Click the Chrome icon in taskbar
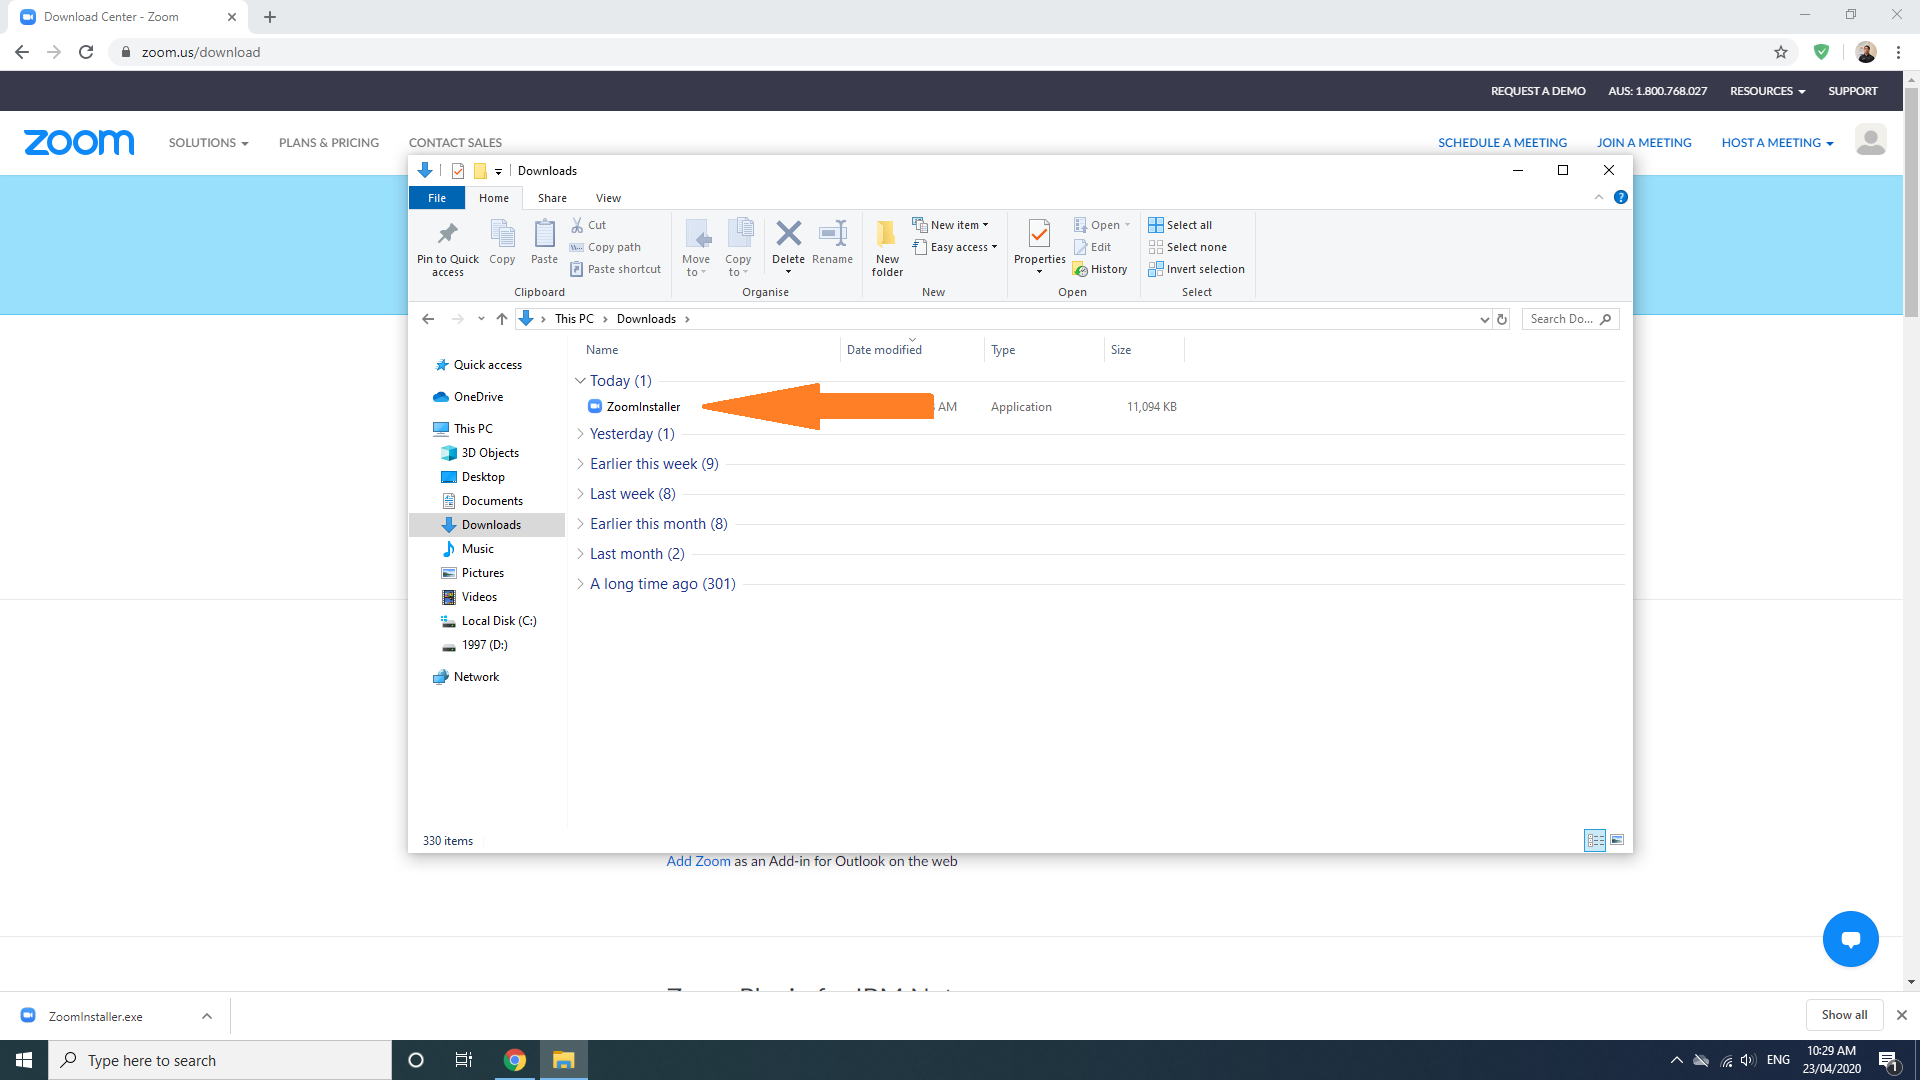 click(515, 1060)
